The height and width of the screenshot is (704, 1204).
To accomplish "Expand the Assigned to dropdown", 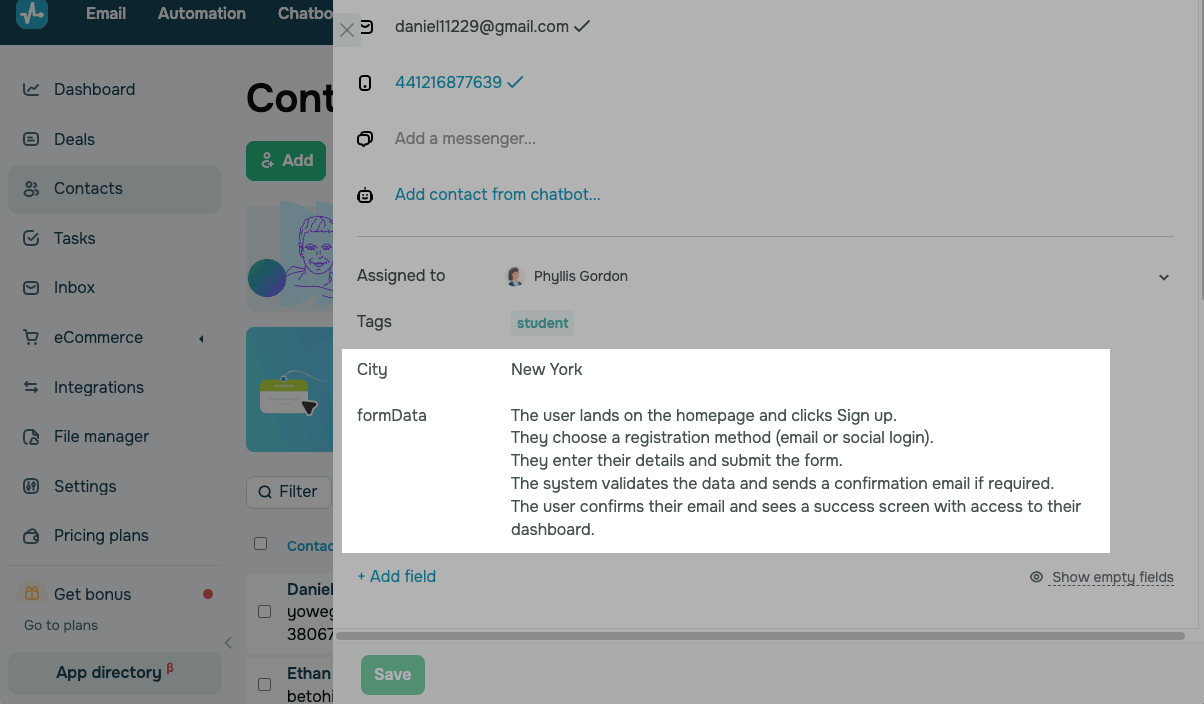I will pos(1164,277).
